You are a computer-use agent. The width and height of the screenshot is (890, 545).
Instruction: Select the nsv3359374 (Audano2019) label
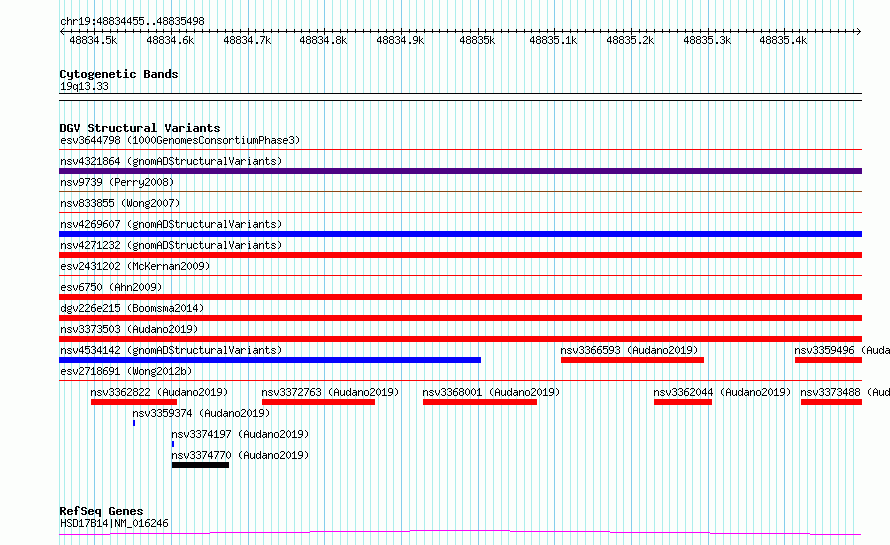(201, 413)
